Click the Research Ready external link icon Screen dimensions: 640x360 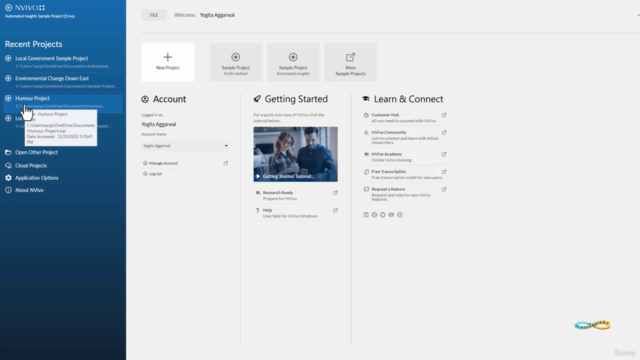coord(336,193)
